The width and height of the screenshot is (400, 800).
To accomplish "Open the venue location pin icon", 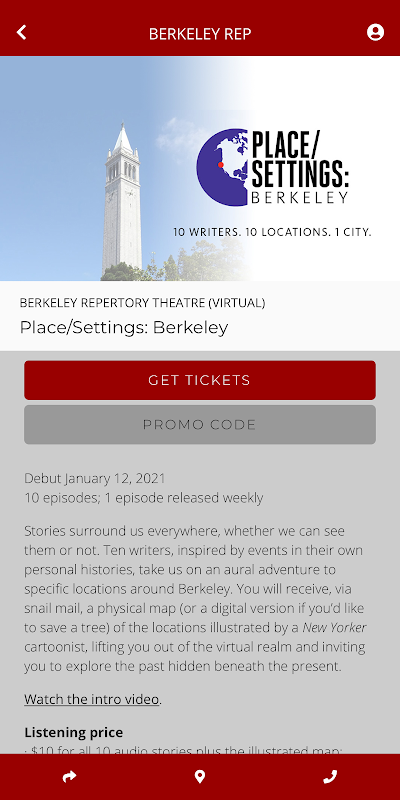I will (200, 777).
